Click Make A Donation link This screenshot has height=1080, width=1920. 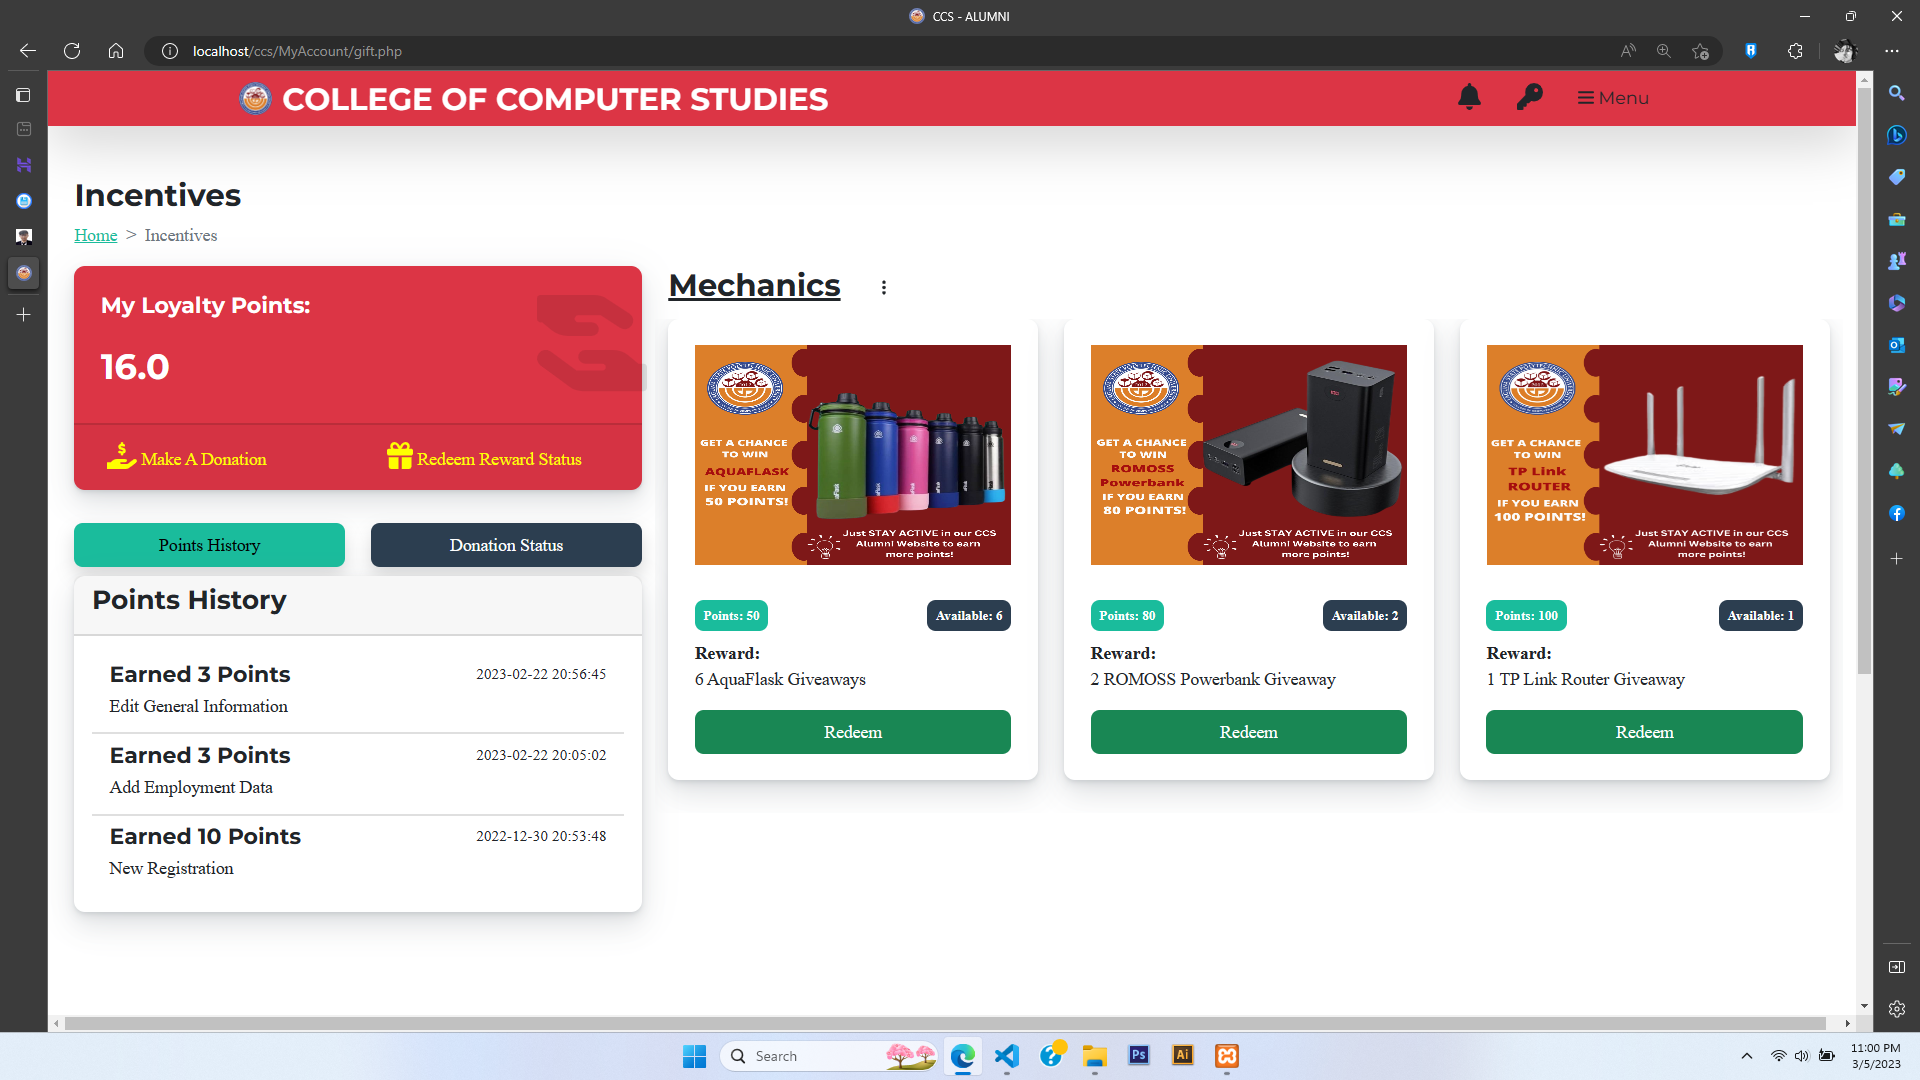[x=203, y=459]
